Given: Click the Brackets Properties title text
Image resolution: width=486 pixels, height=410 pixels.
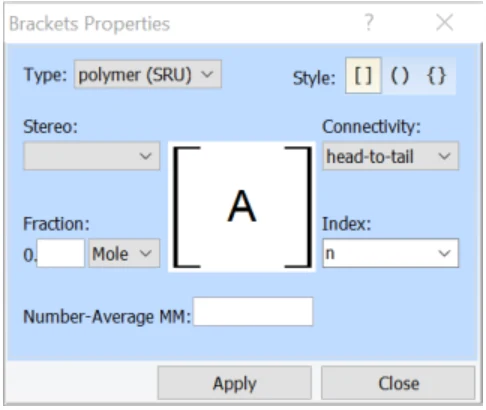Looking at the screenshot, I should [89, 24].
